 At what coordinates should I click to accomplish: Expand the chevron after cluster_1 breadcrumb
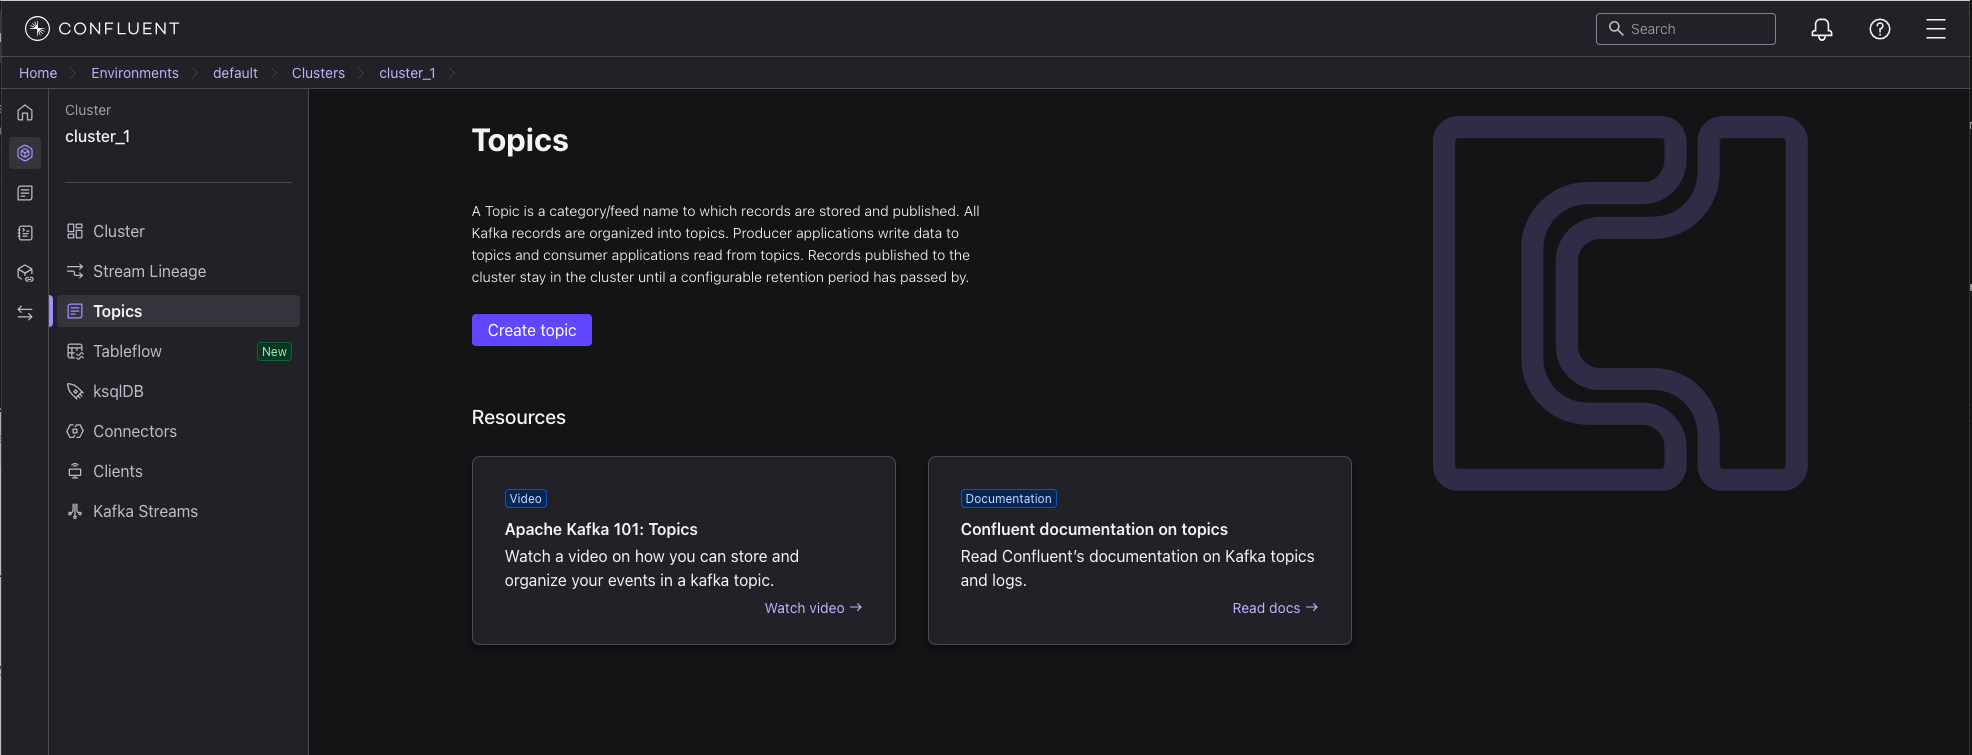pyautogui.click(x=452, y=73)
